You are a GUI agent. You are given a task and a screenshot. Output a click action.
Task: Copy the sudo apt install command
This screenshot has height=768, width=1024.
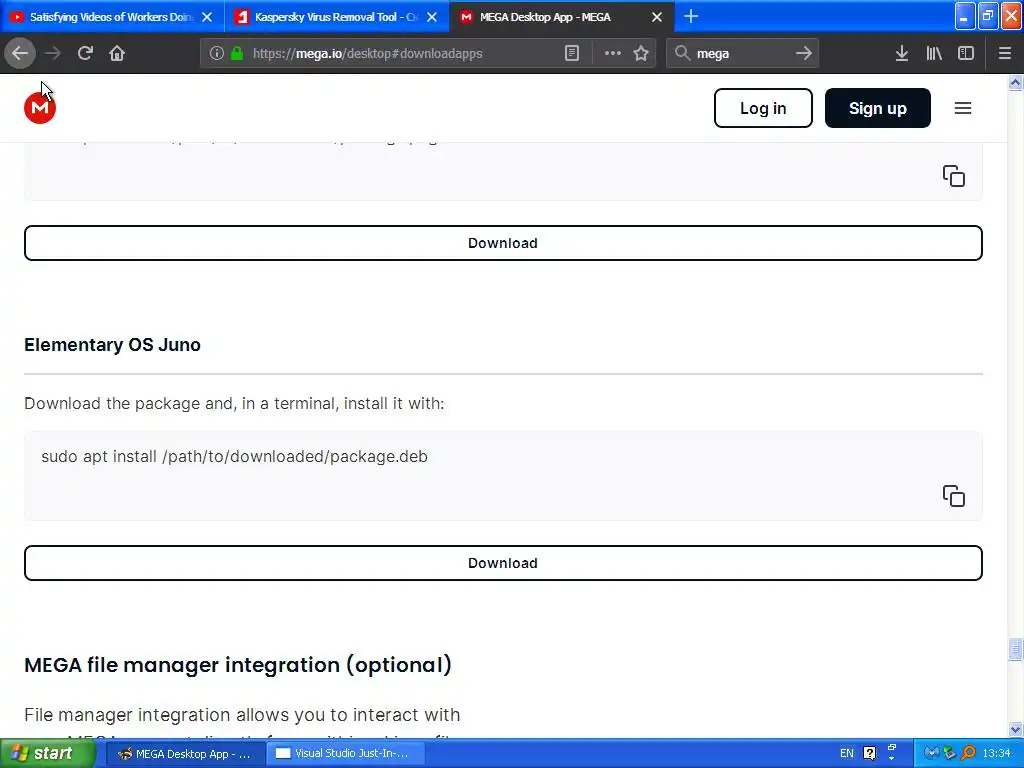[x=953, y=496]
